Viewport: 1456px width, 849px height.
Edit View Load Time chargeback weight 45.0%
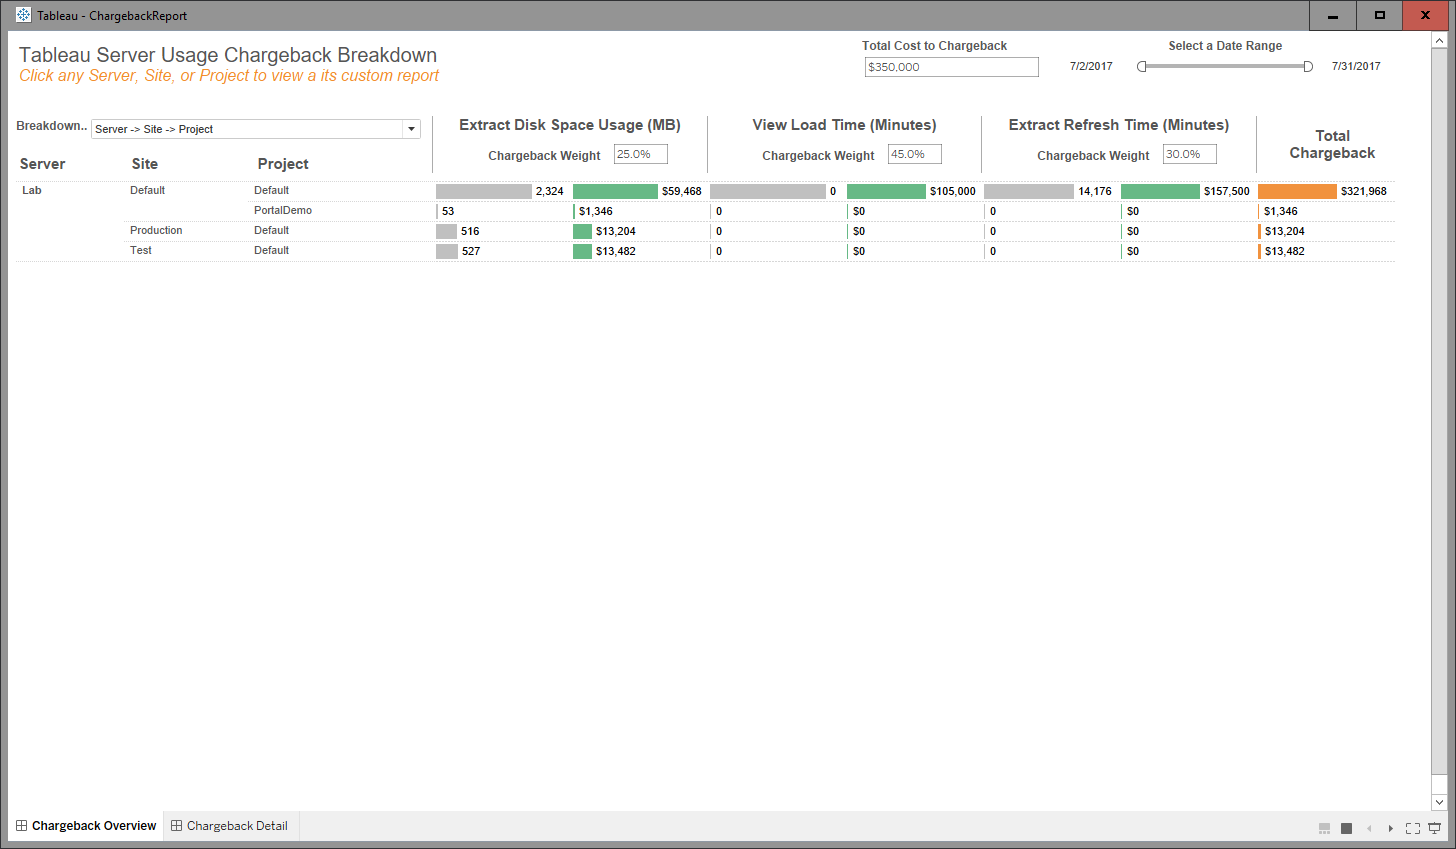pos(914,154)
